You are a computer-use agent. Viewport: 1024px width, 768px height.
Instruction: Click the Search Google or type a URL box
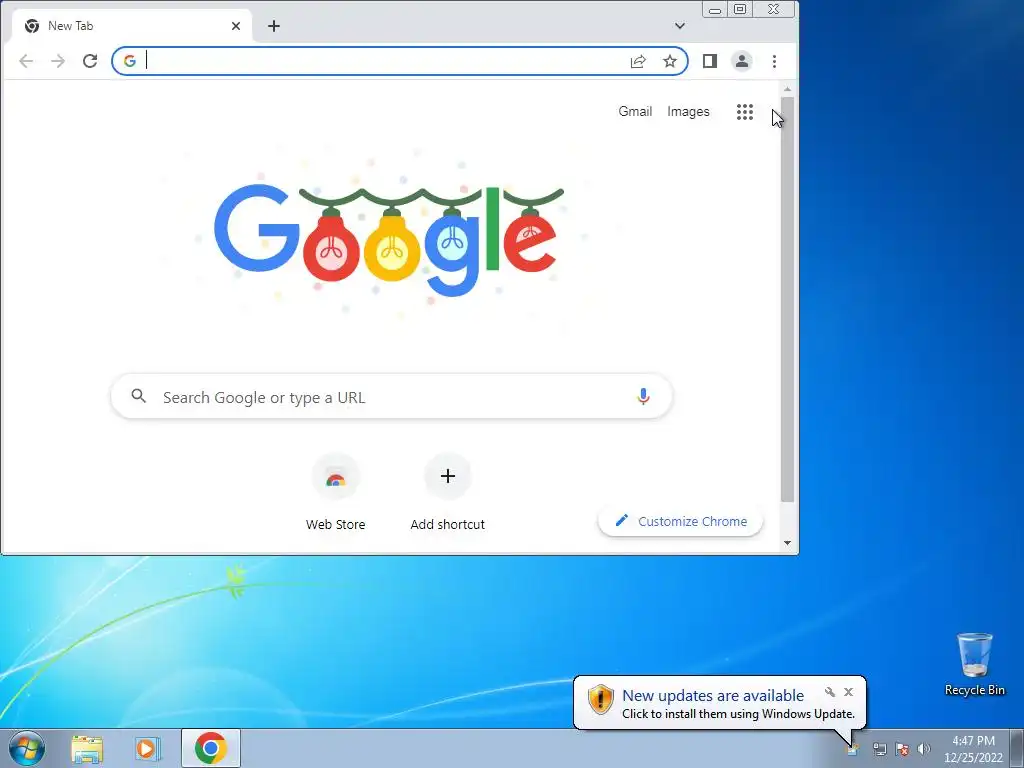pos(392,396)
